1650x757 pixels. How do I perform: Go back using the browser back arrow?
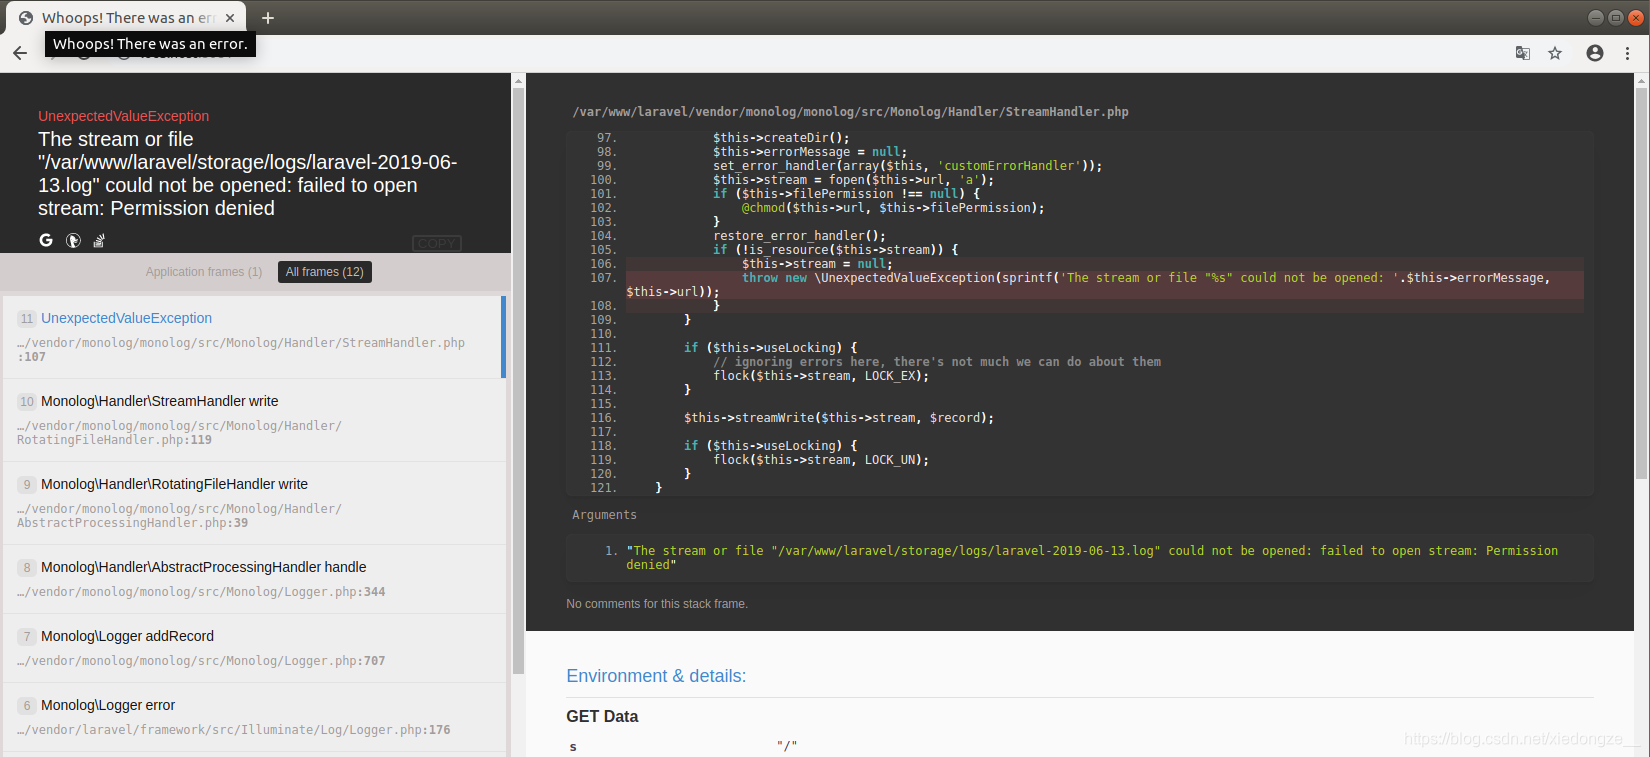[x=20, y=53]
